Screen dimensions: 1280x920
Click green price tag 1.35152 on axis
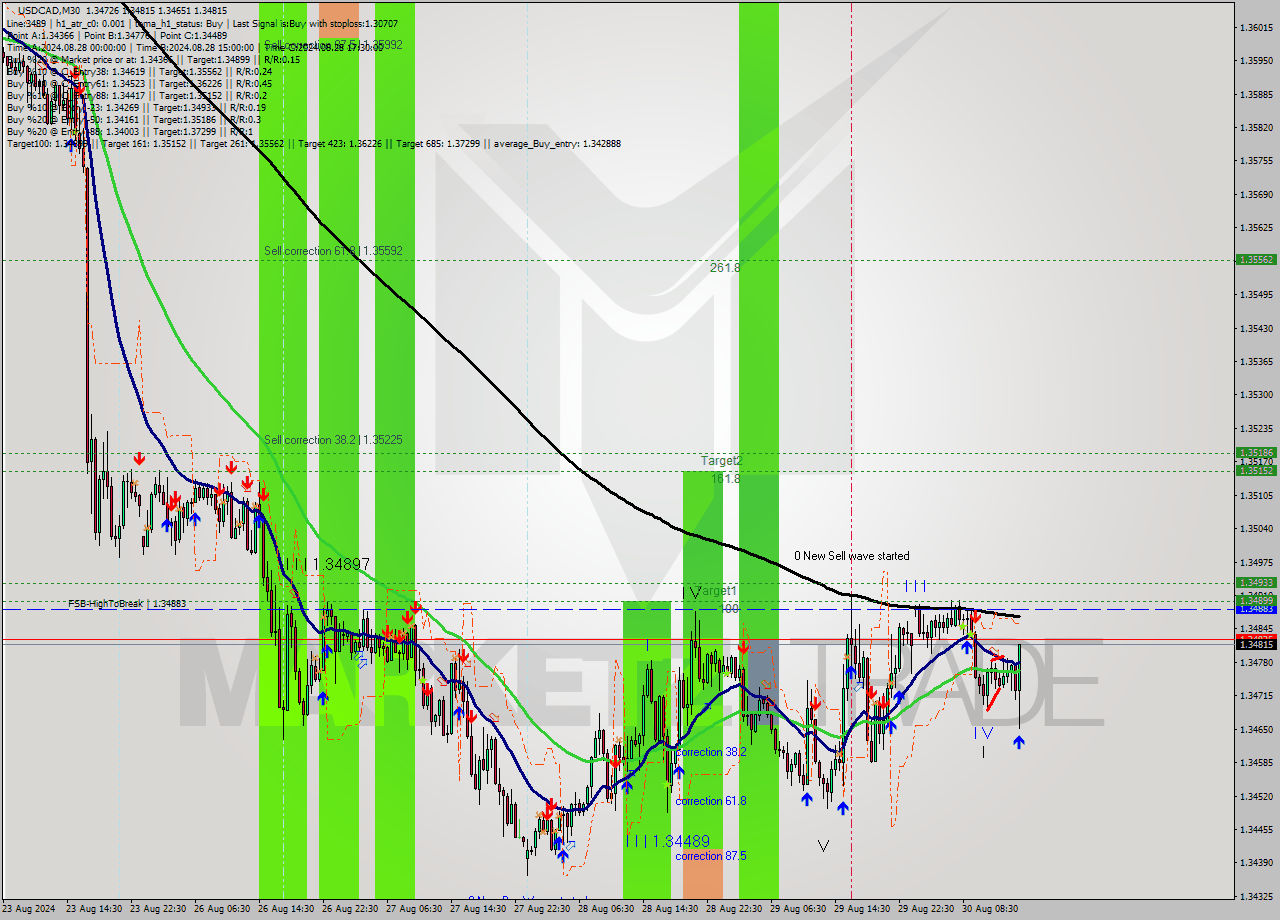[x=1256, y=470]
